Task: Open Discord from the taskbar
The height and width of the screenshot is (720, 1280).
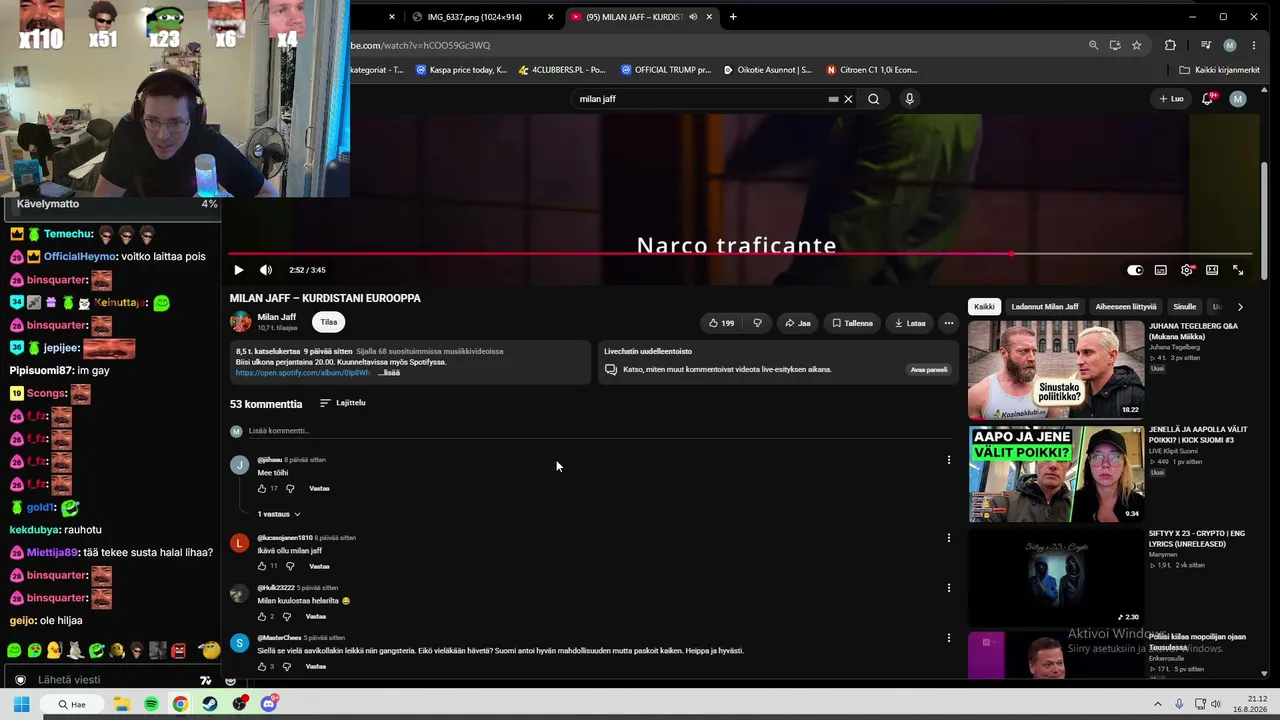Action: pyautogui.click(x=269, y=704)
